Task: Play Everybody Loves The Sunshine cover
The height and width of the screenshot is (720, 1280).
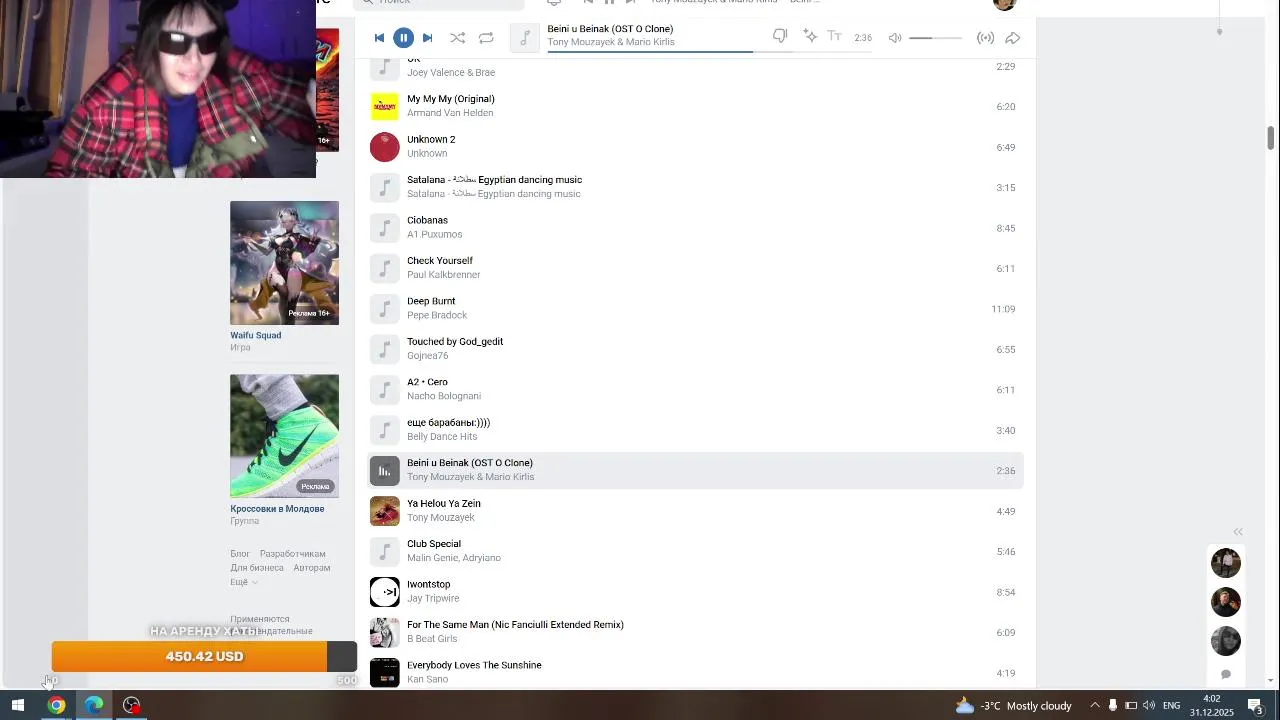Action: click(x=385, y=673)
